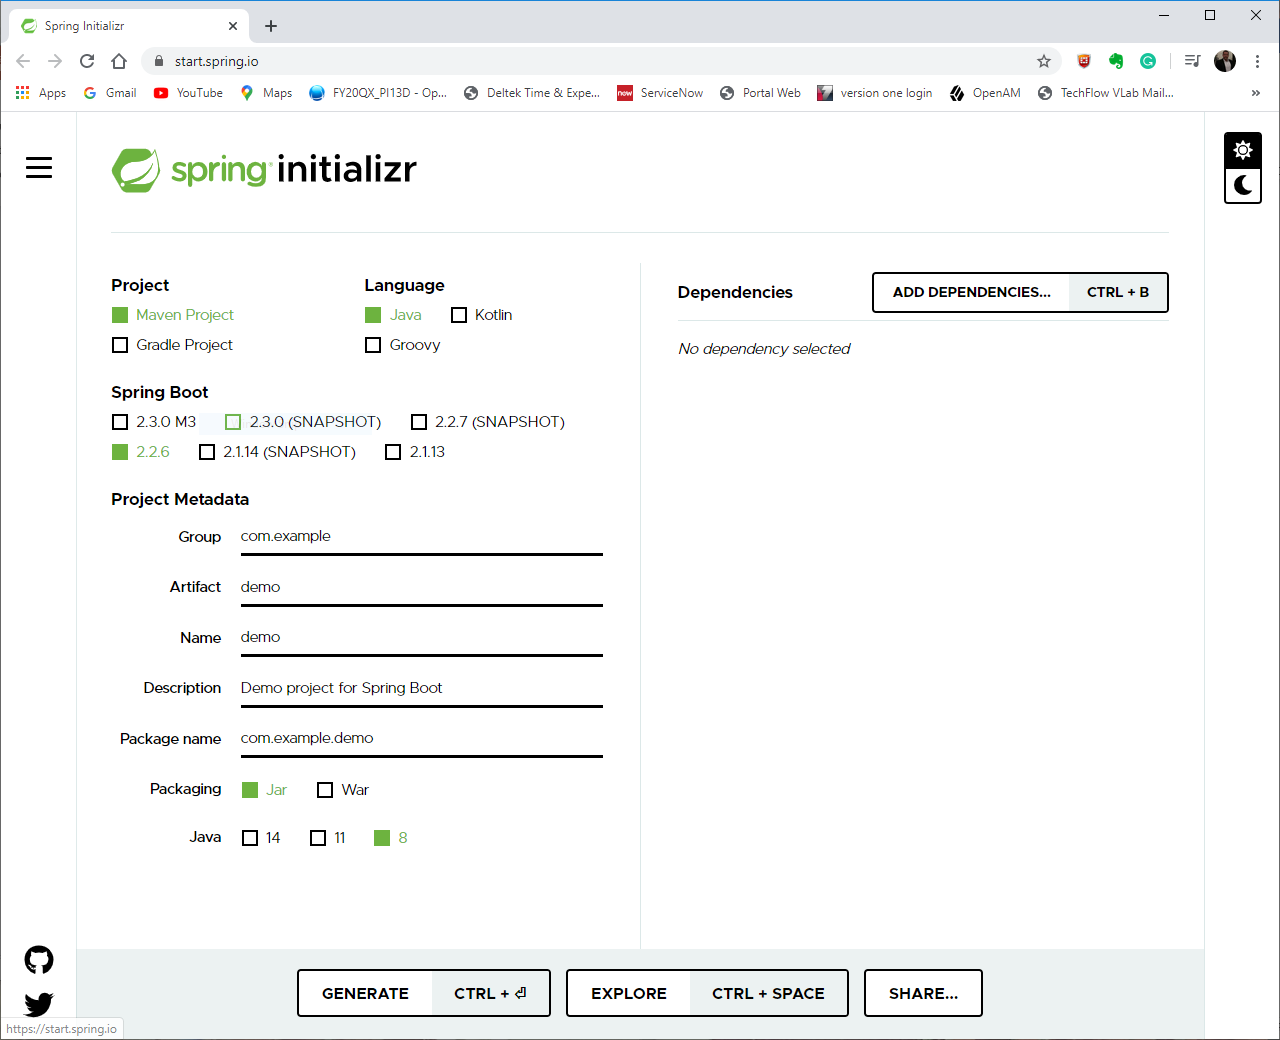The image size is (1280, 1040).
Task: Select Spring Boot 2.3.0 M3
Action: coord(154,422)
